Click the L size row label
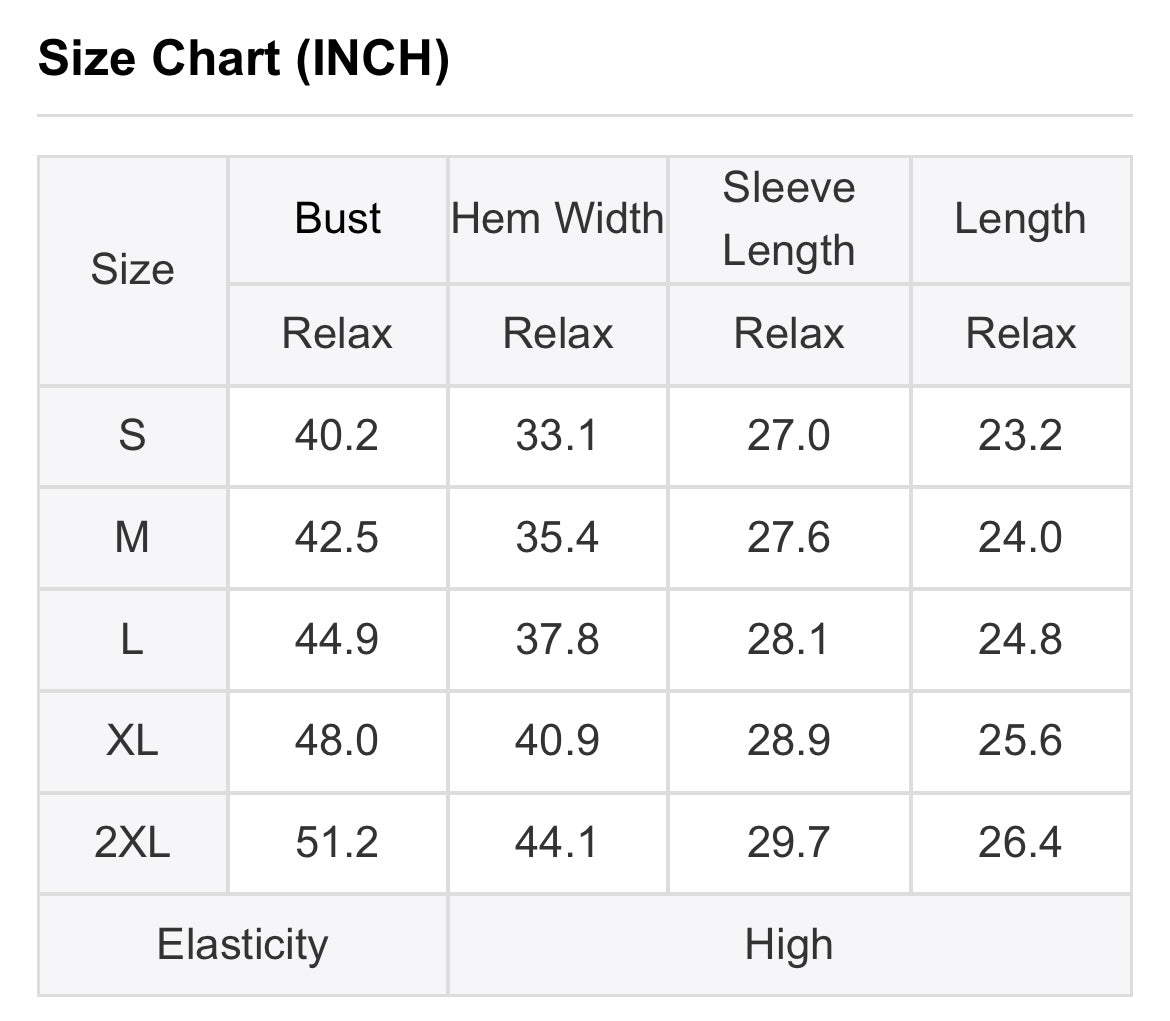Image resolution: width=1170 pixels, height=1021 pixels. coord(133,640)
